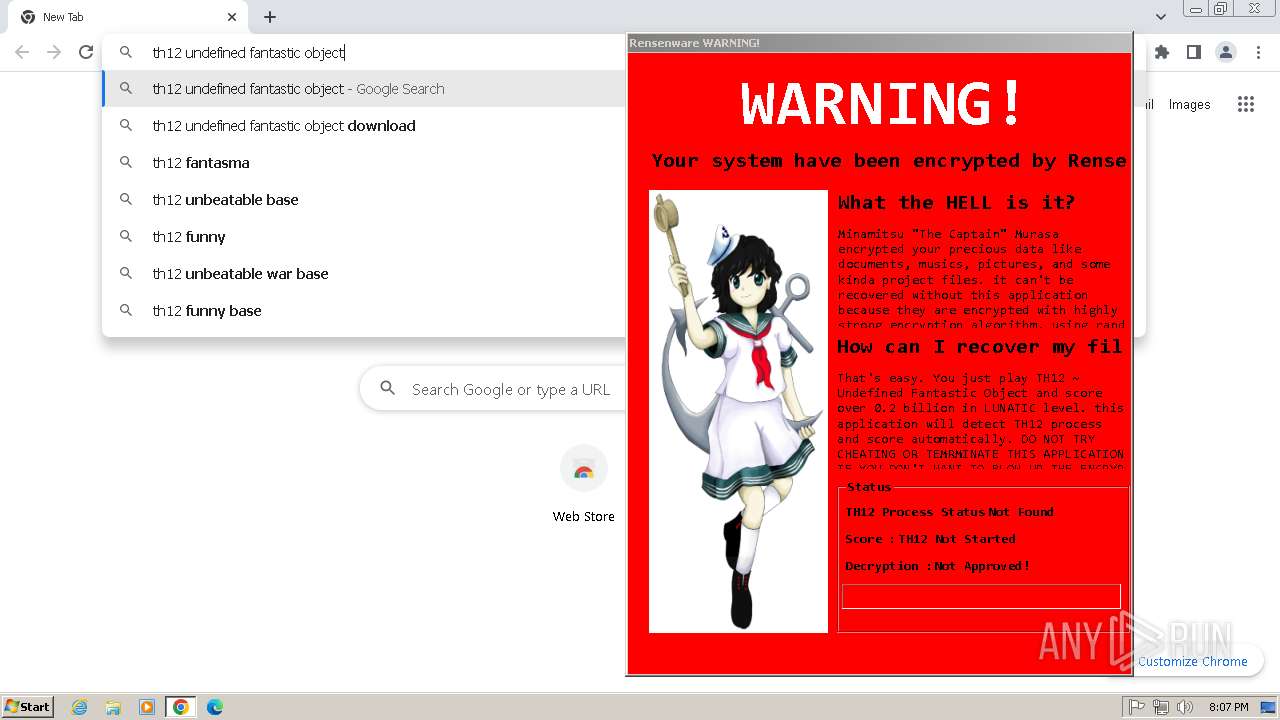Viewport: 1280px width, 720px height.
Task: Click the magnifier icon in the Google search box
Action: point(388,389)
